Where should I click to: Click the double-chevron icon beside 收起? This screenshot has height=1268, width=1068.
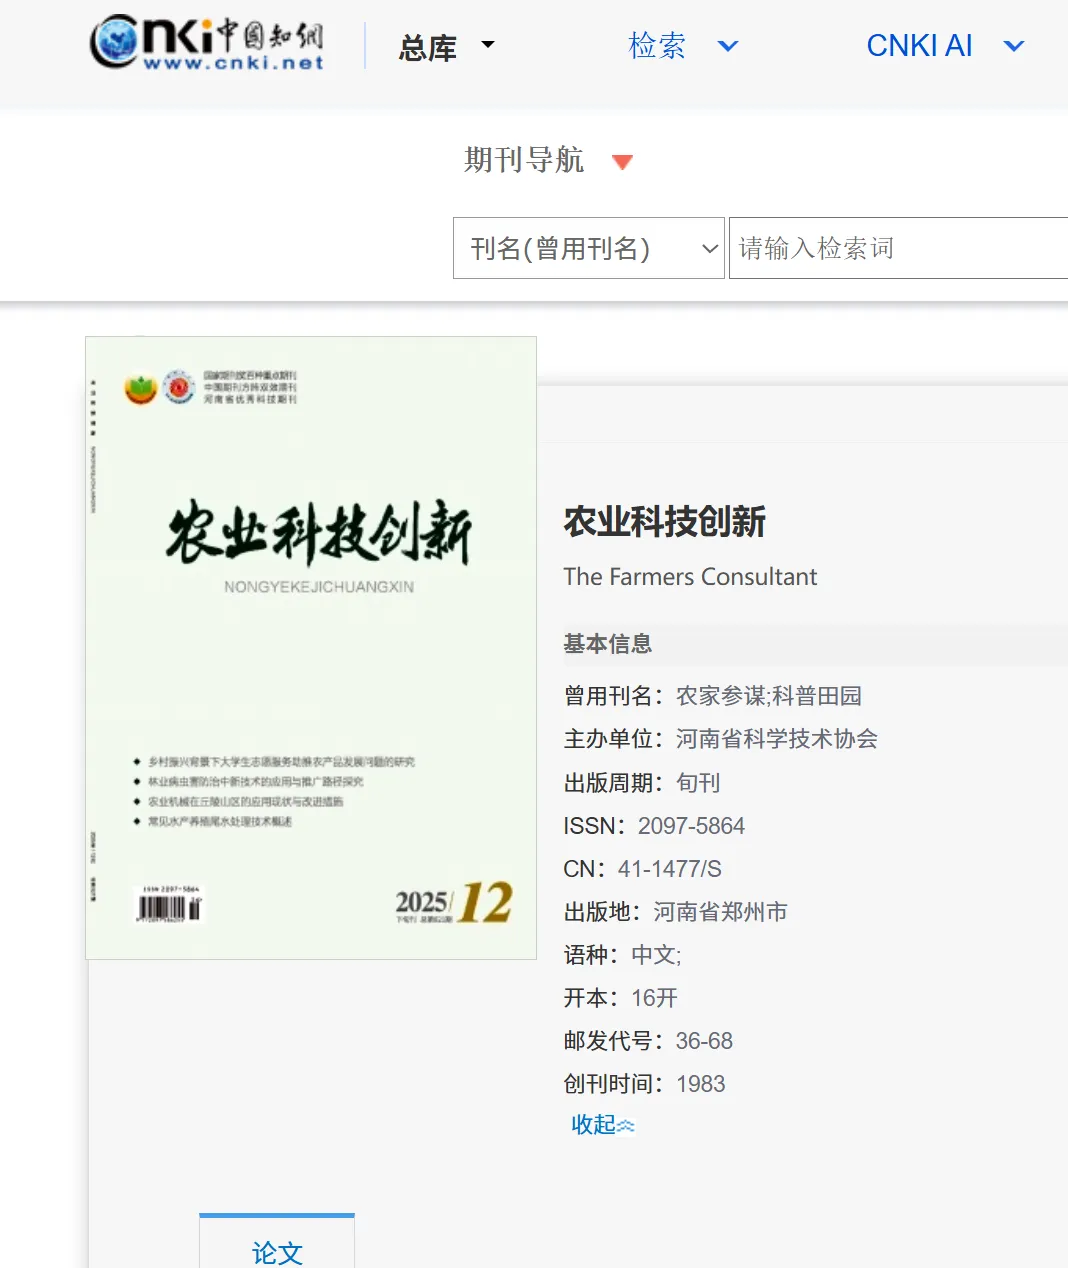(626, 1126)
